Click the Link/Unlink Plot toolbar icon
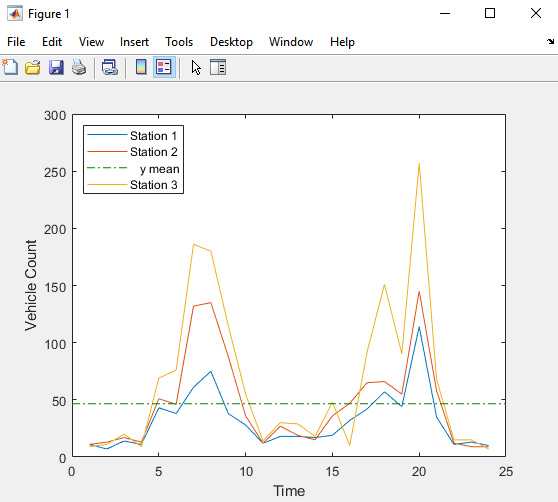The image size is (558, 502). [110, 67]
